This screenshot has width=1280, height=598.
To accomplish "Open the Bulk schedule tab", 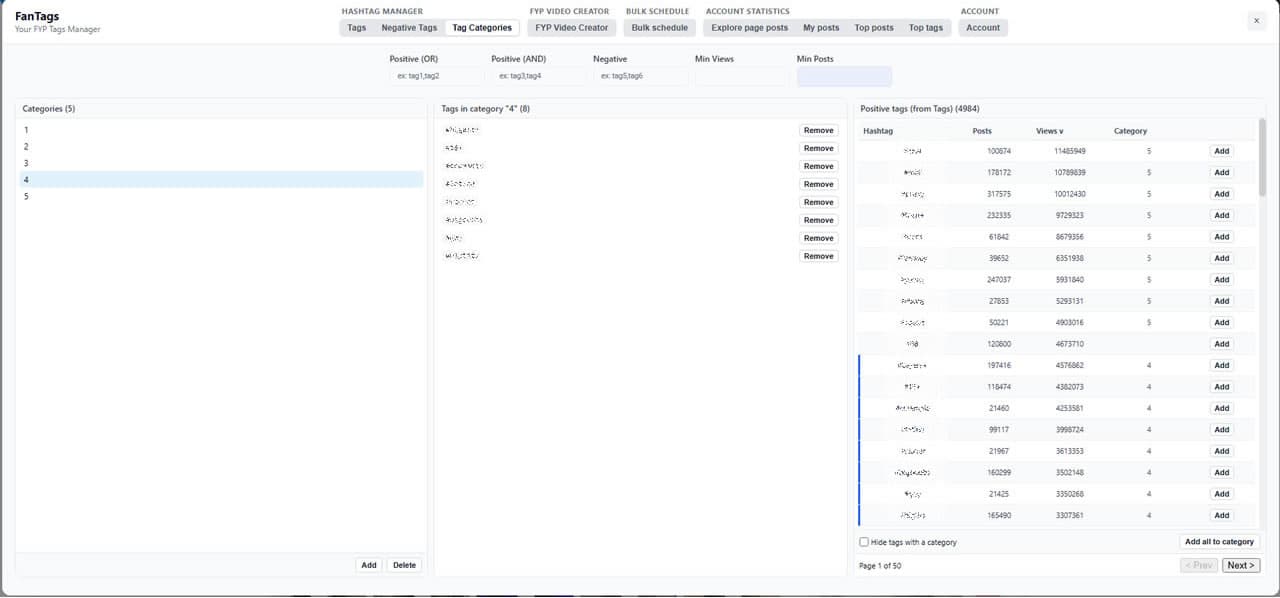I will click(659, 28).
